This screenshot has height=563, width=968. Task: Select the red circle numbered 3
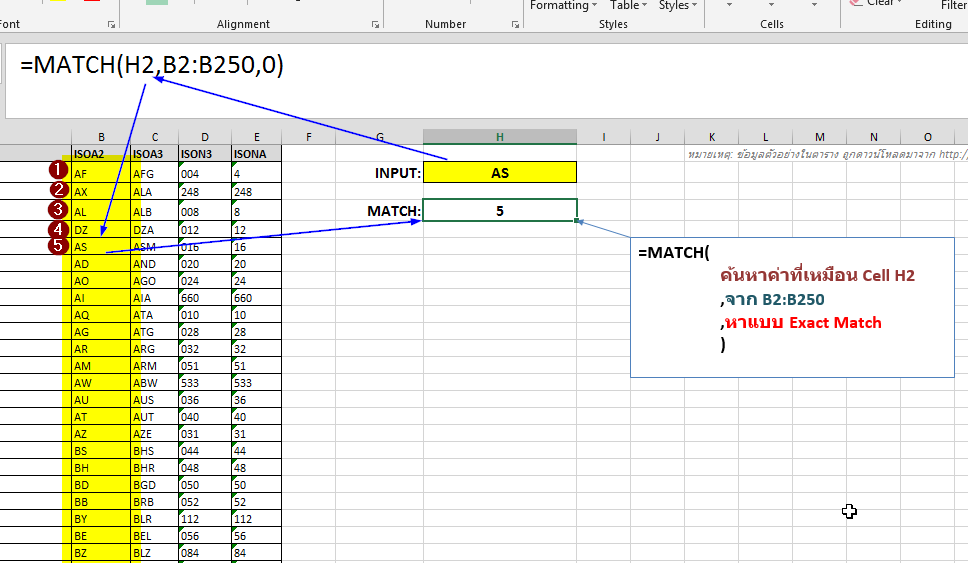point(59,210)
